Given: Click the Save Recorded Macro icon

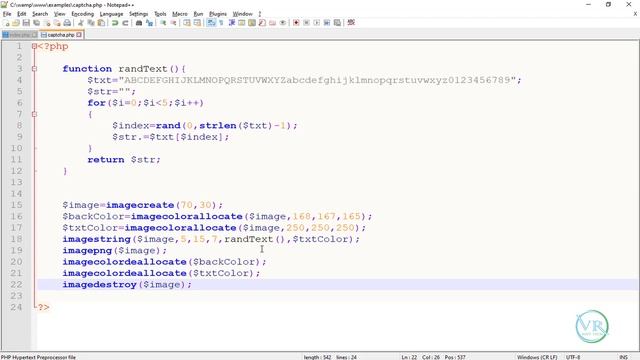Looking at the screenshot, I should click(338, 23).
